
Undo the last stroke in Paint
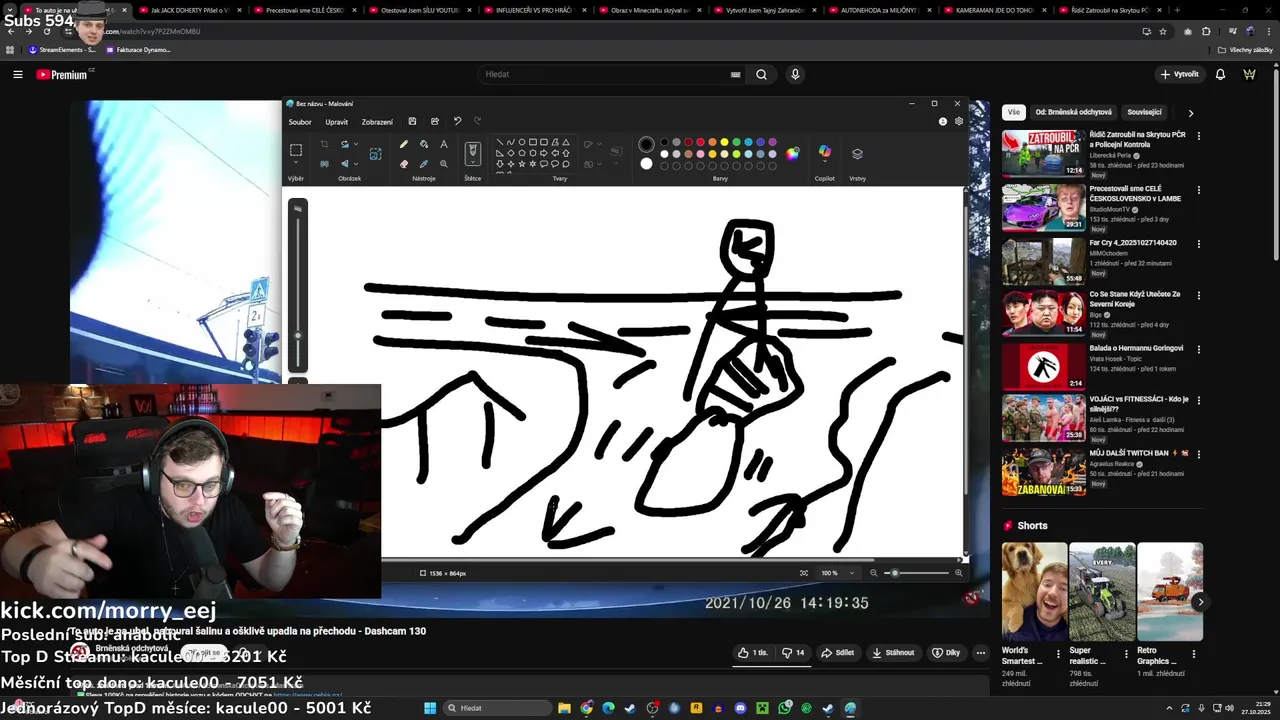pyautogui.click(x=457, y=122)
